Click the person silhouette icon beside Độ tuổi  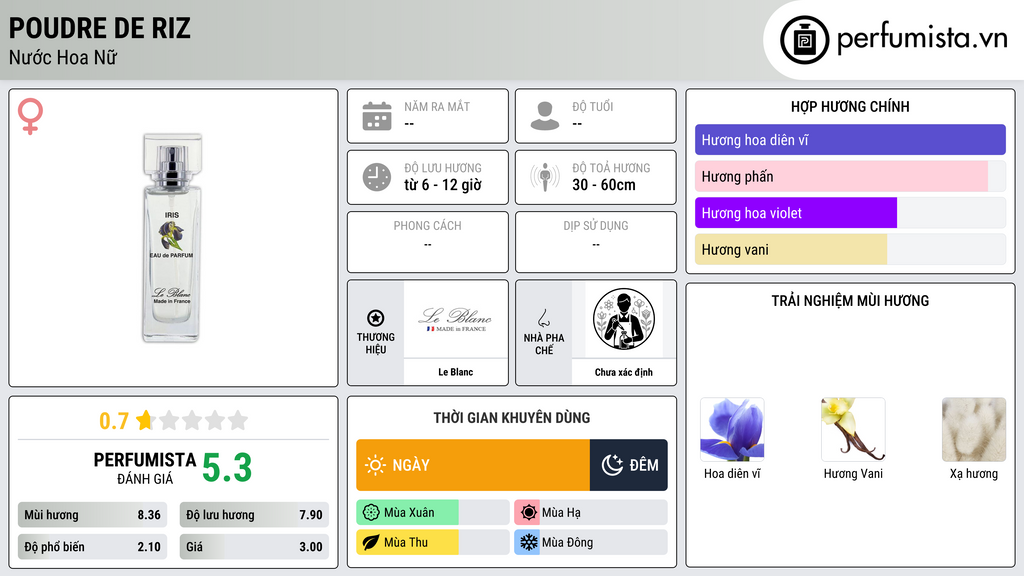(x=545, y=116)
